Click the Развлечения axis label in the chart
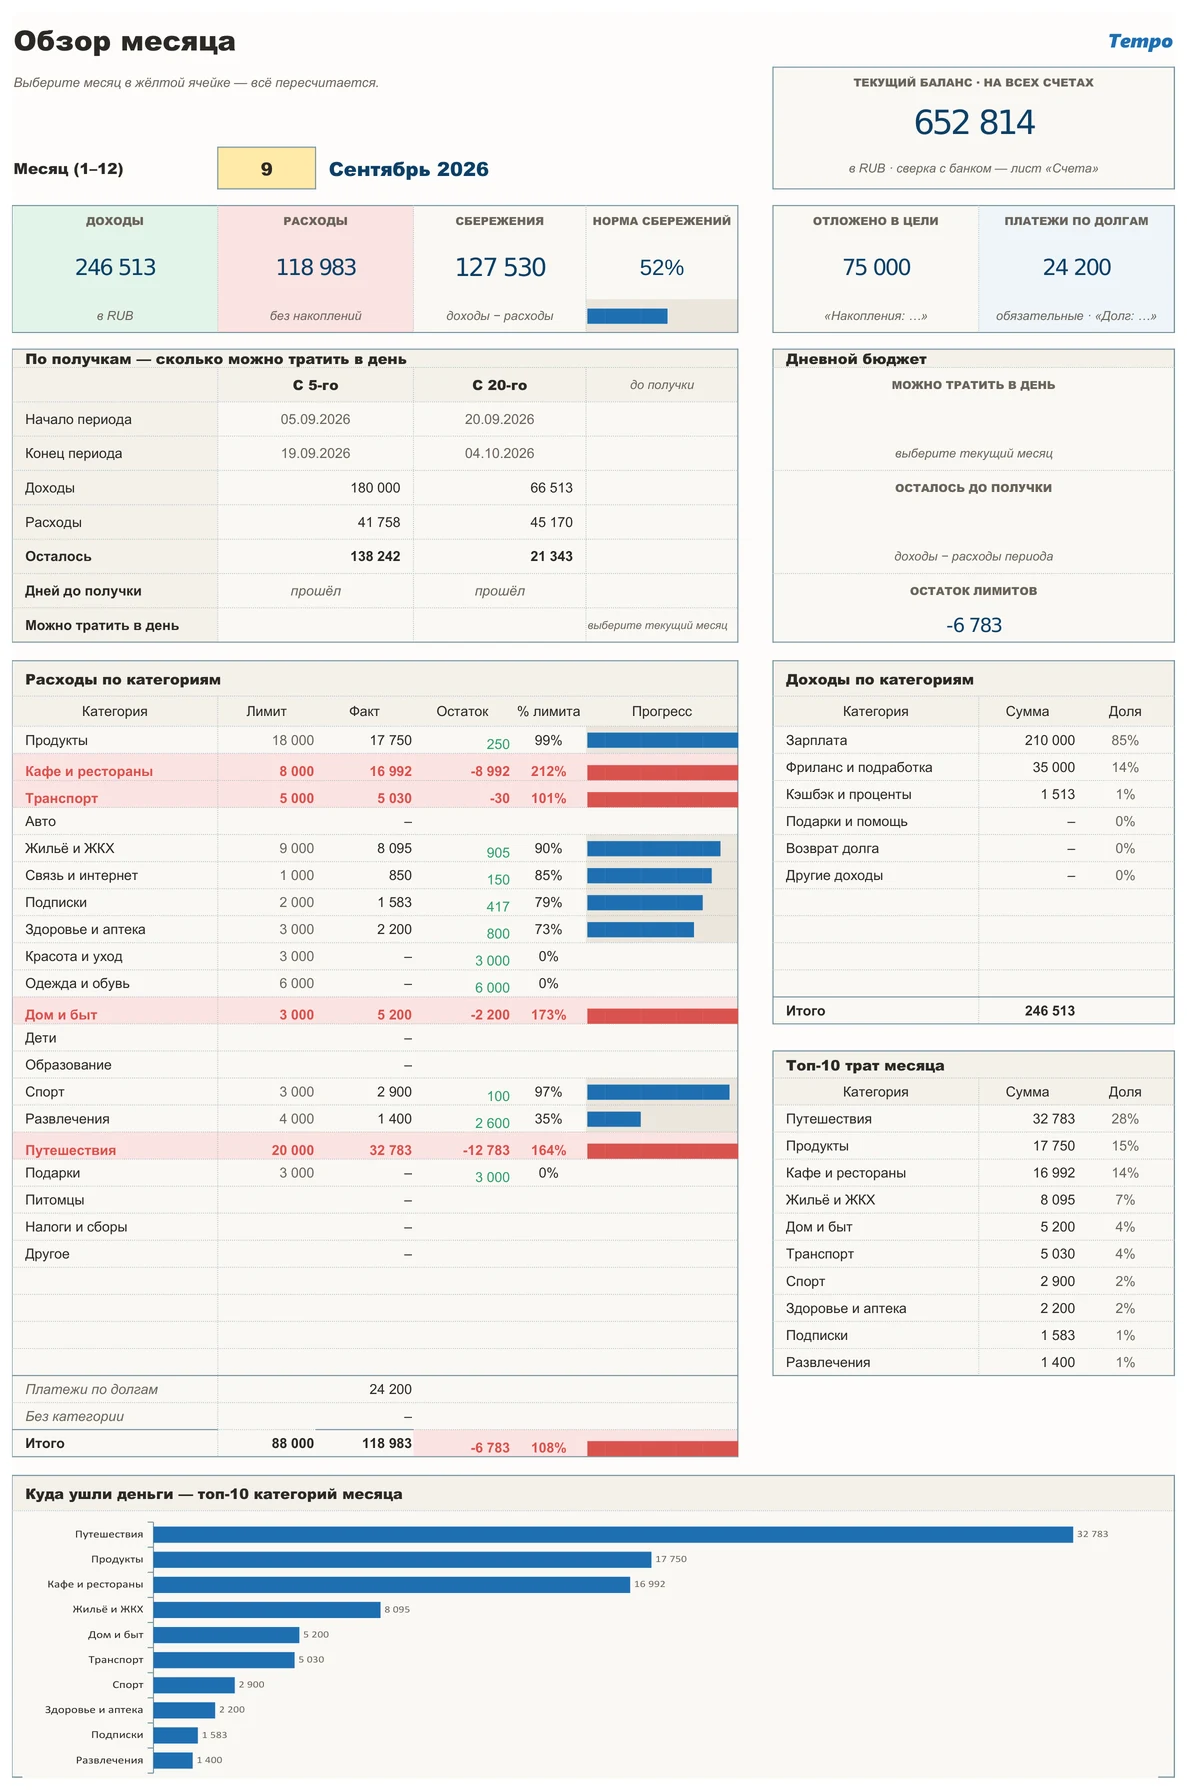This screenshot has width=1187, height=1790. pos(109,1760)
